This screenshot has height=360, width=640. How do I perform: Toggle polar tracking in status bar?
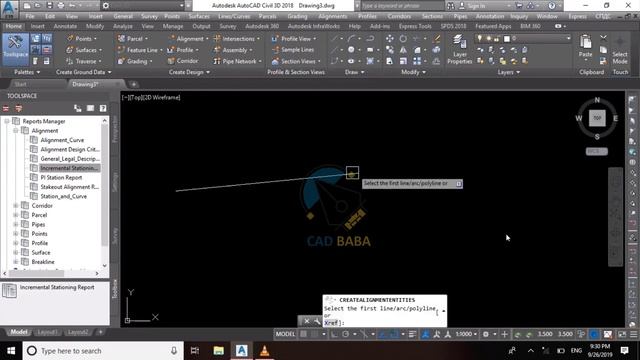click(346, 334)
